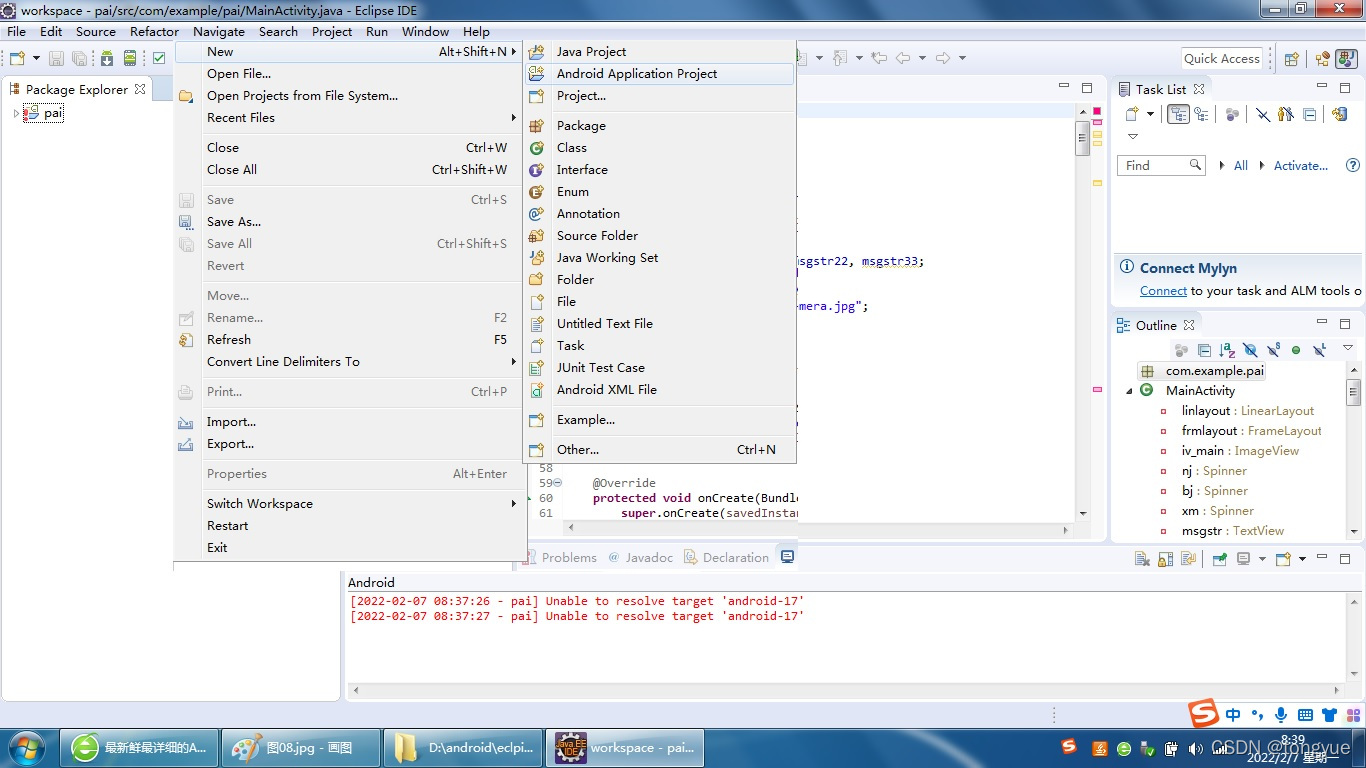The image size is (1366, 768).
Task: Open the Android Virtual Device Manager icon
Action: coord(129,59)
